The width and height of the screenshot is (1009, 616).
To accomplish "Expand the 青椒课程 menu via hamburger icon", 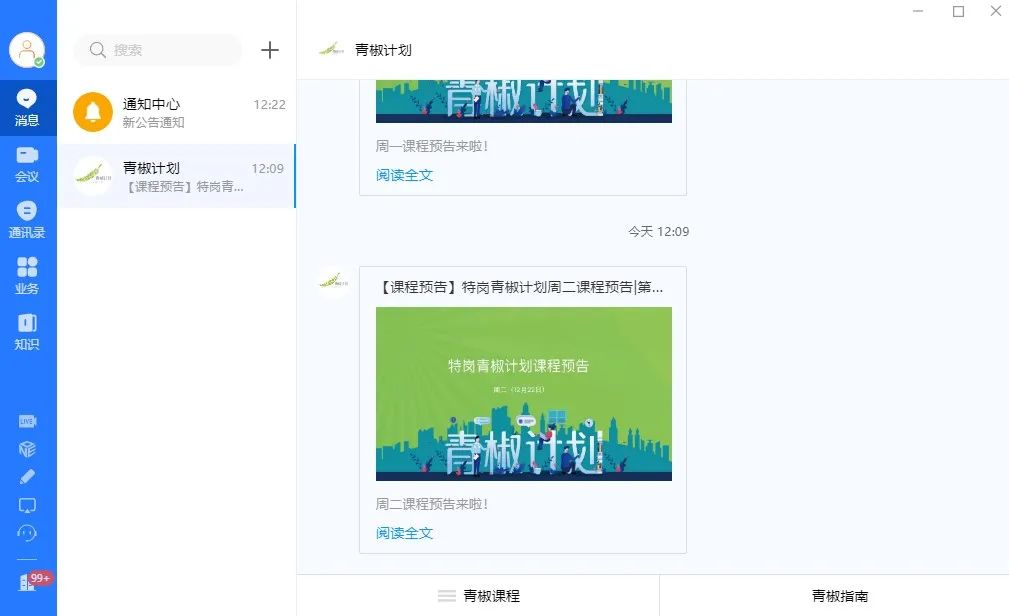I will (446, 595).
